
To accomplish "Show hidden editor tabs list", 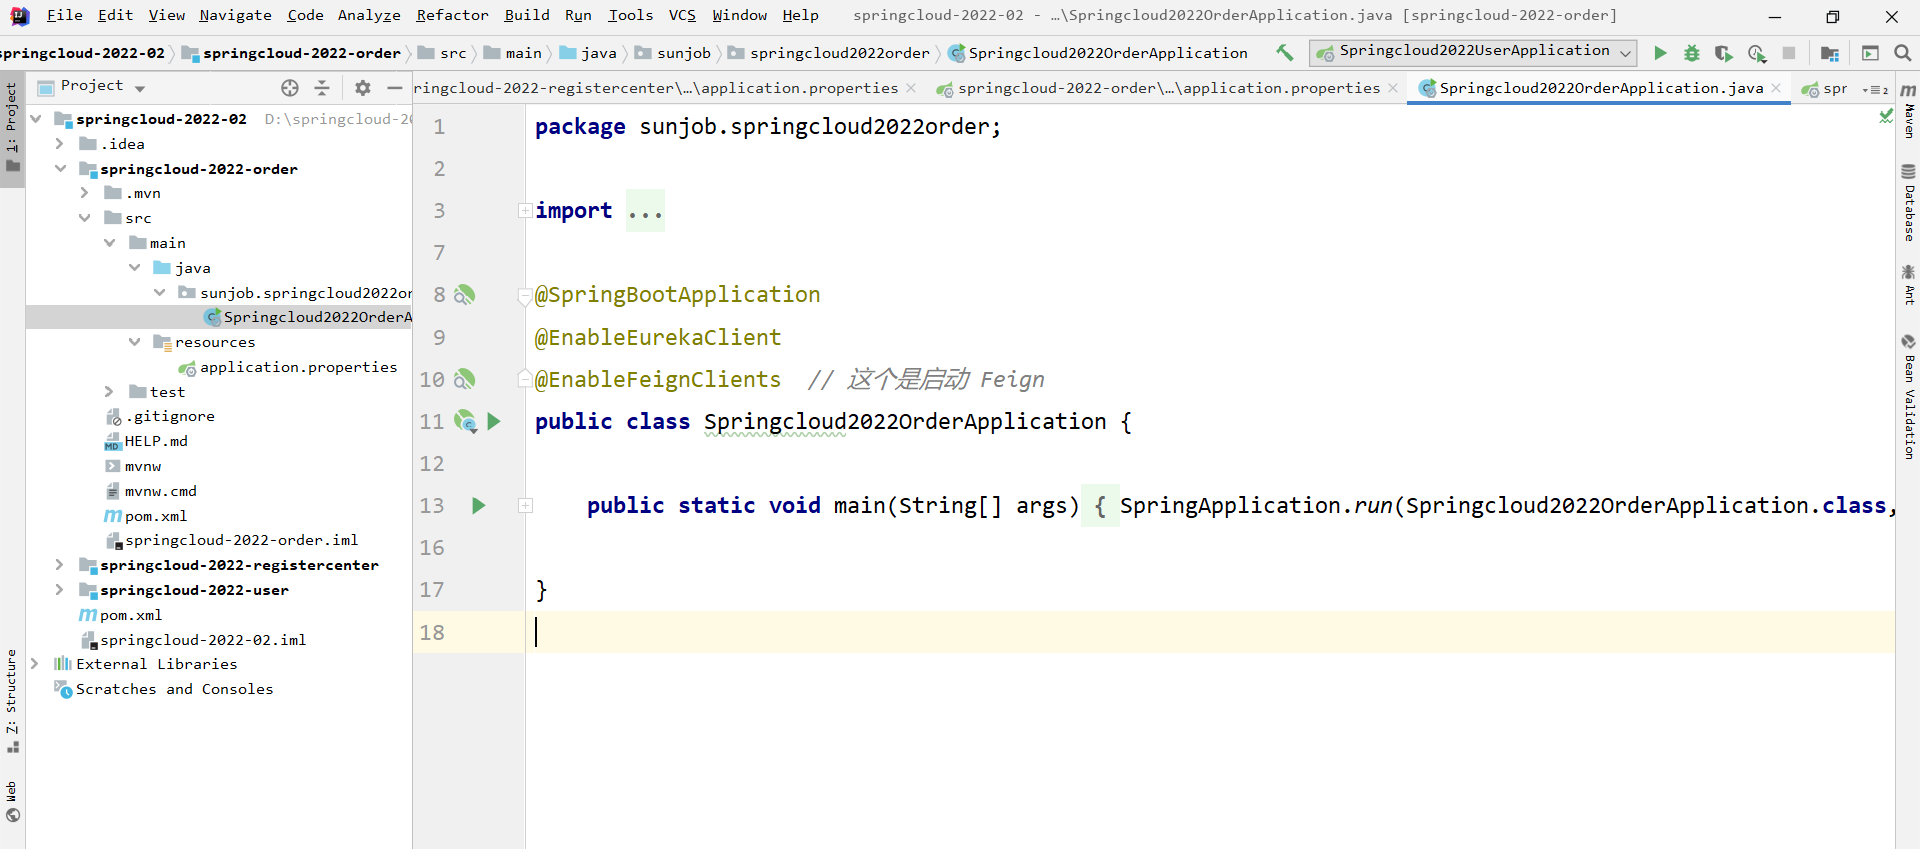I will [x=1876, y=89].
